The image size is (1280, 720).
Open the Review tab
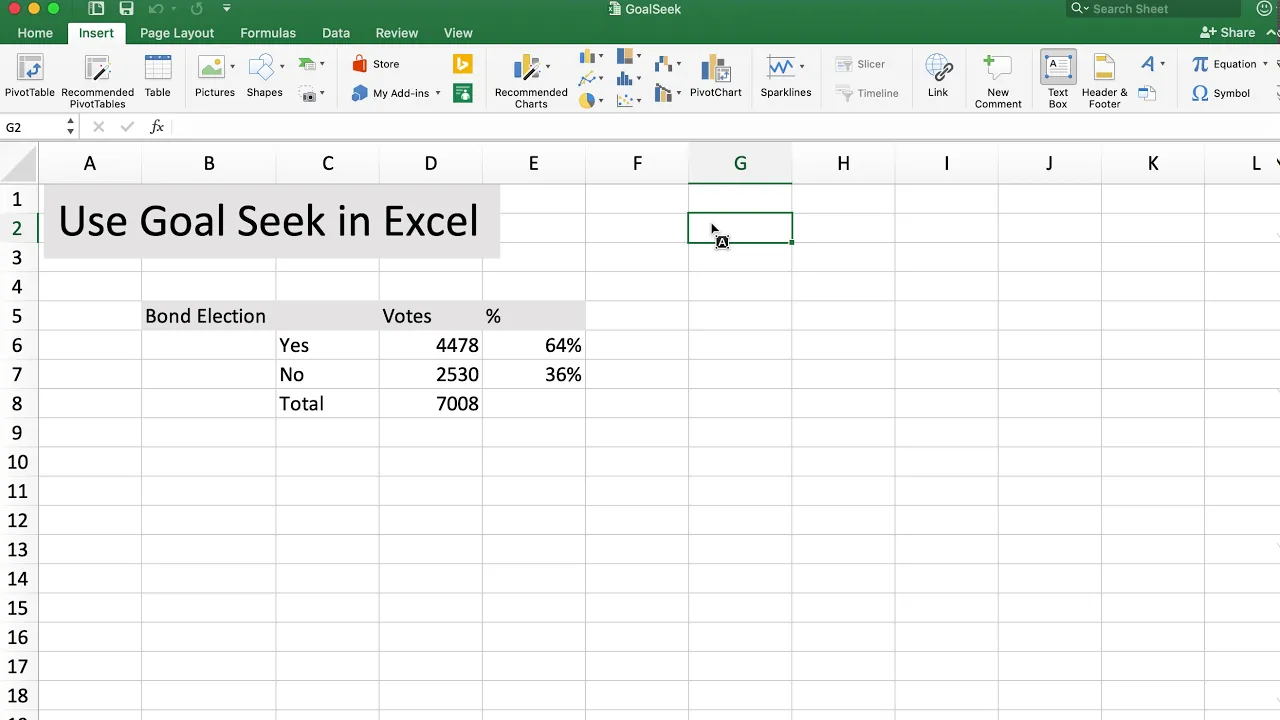pyautogui.click(x=397, y=33)
